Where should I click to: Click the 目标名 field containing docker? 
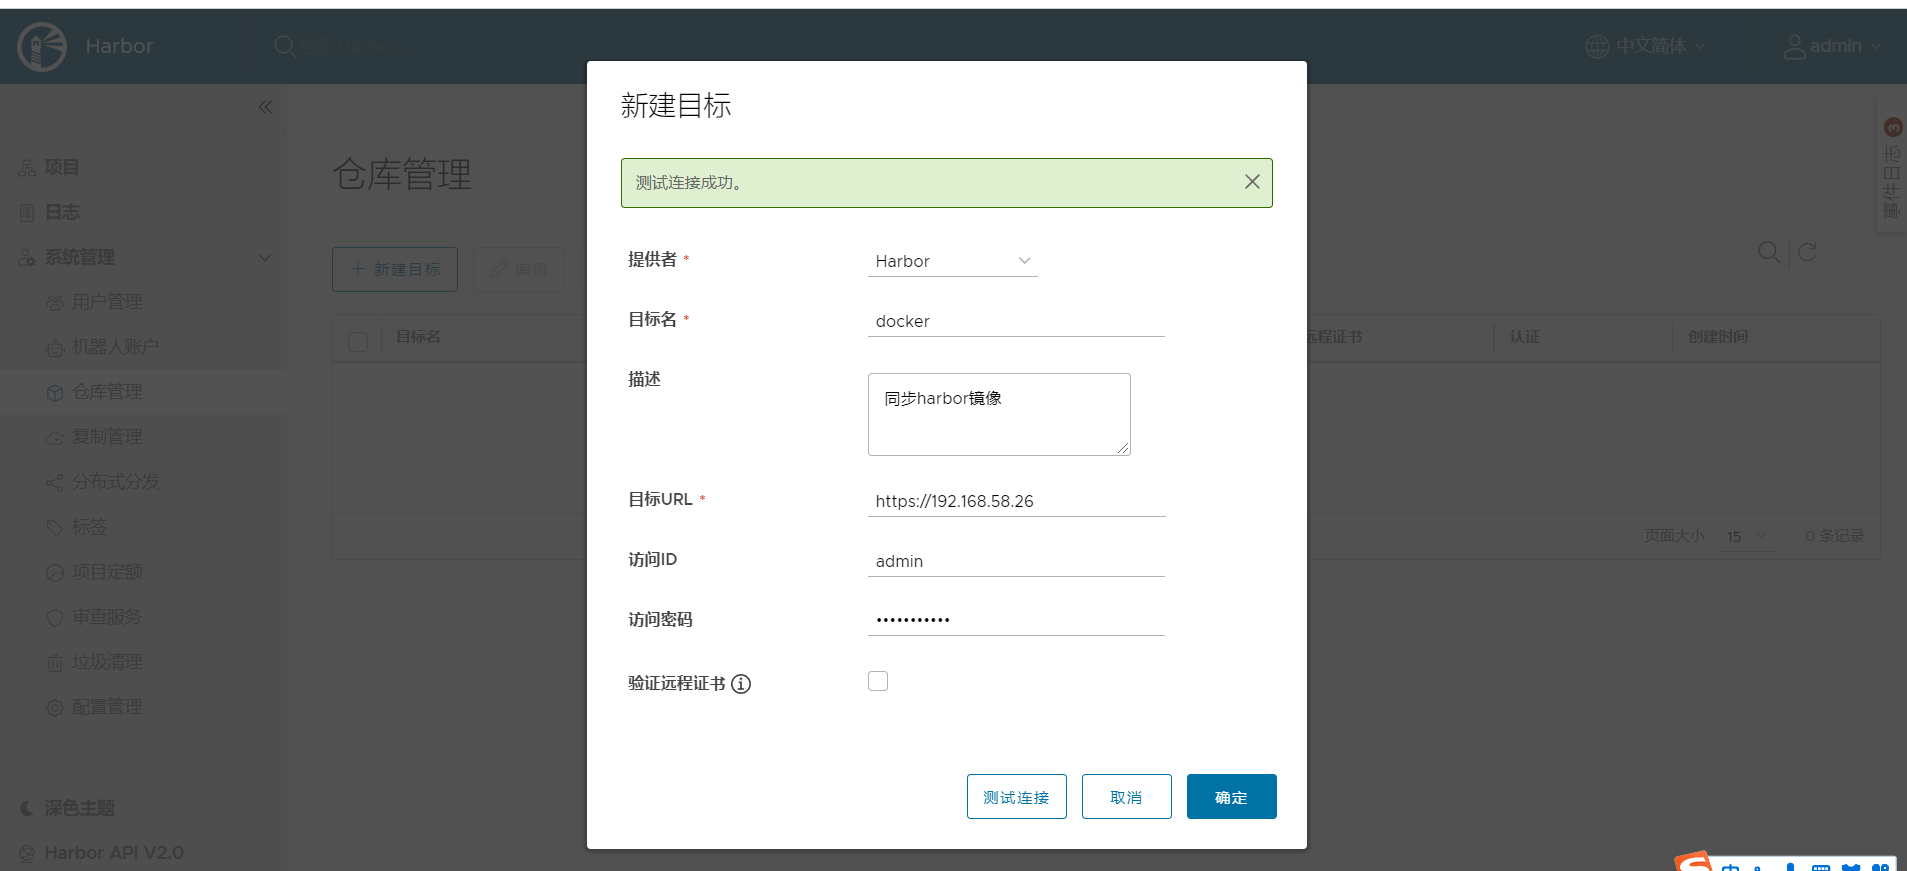pyautogui.click(x=1016, y=321)
